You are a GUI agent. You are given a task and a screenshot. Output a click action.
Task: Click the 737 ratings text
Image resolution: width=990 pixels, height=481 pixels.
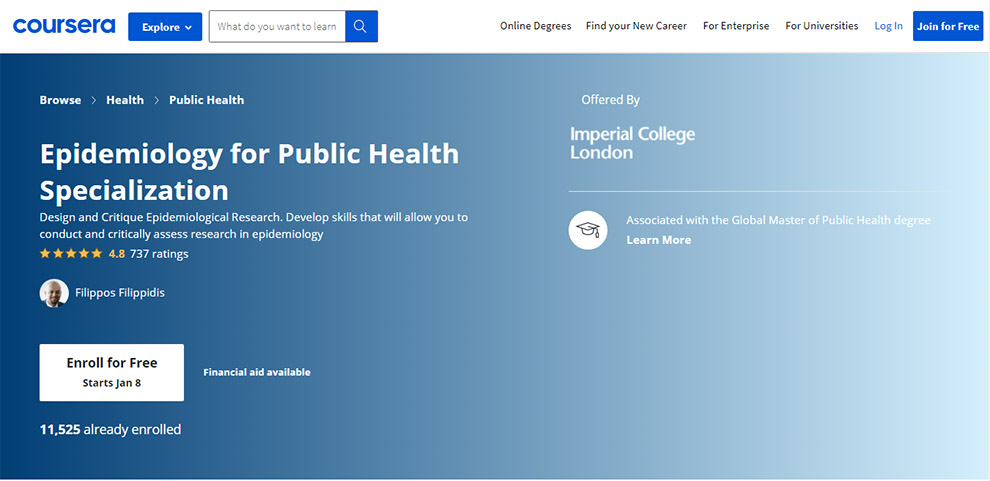tap(159, 254)
